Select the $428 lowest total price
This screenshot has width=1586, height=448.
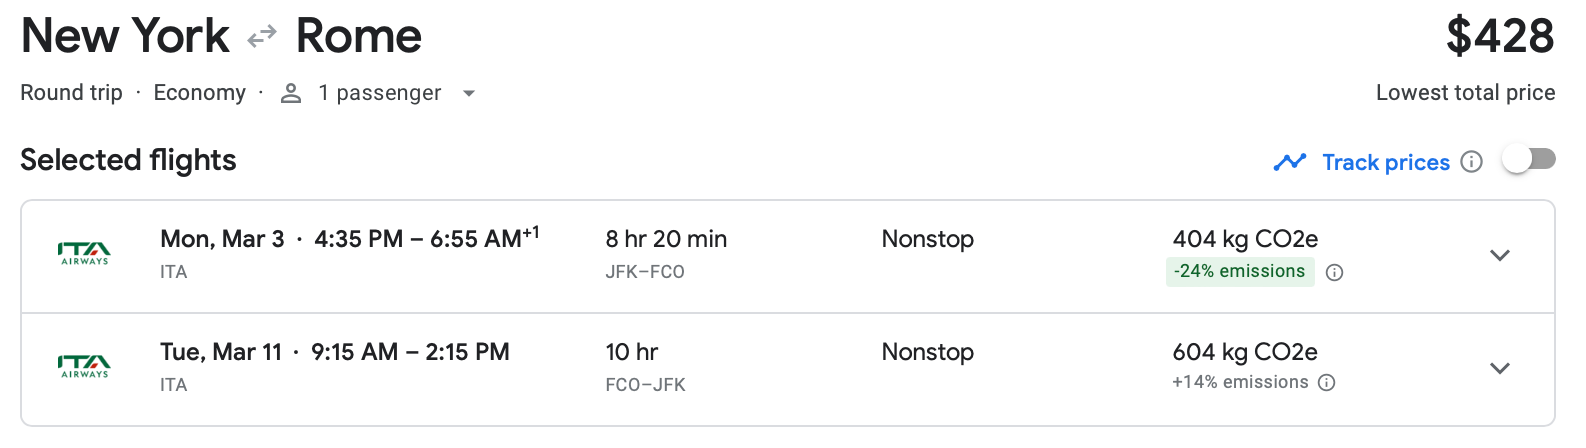pos(1499,37)
